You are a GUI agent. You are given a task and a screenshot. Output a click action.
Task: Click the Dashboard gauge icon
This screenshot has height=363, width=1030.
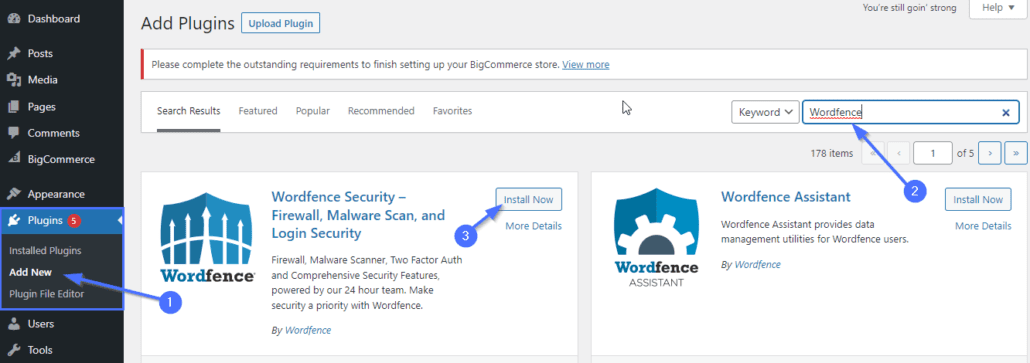pyautogui.click(x=13, y=18)
